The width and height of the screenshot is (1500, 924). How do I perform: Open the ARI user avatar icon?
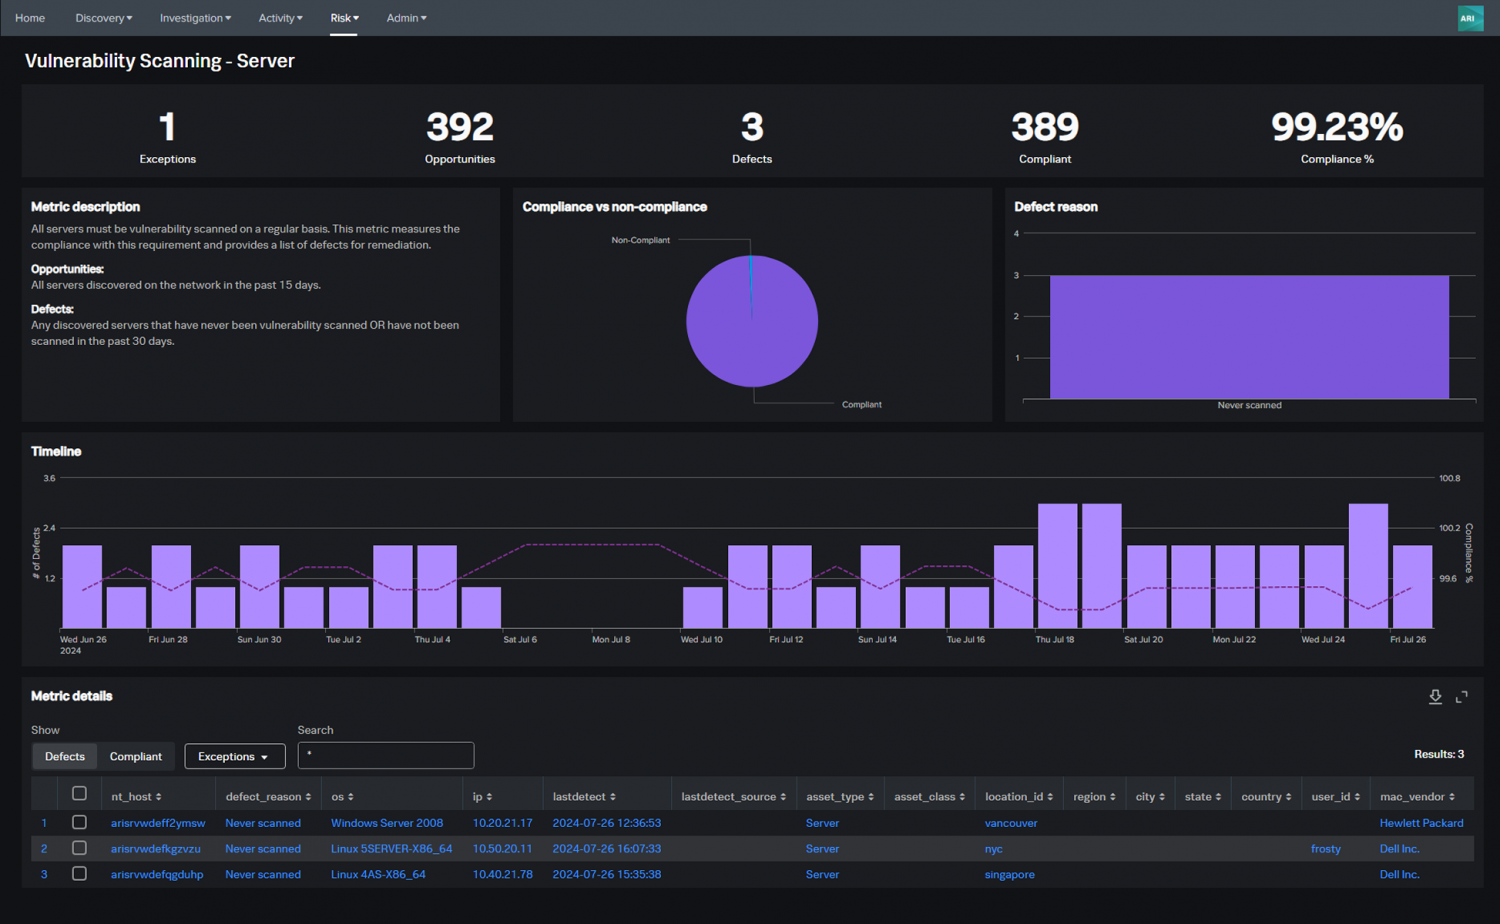tap(1469, 18)
